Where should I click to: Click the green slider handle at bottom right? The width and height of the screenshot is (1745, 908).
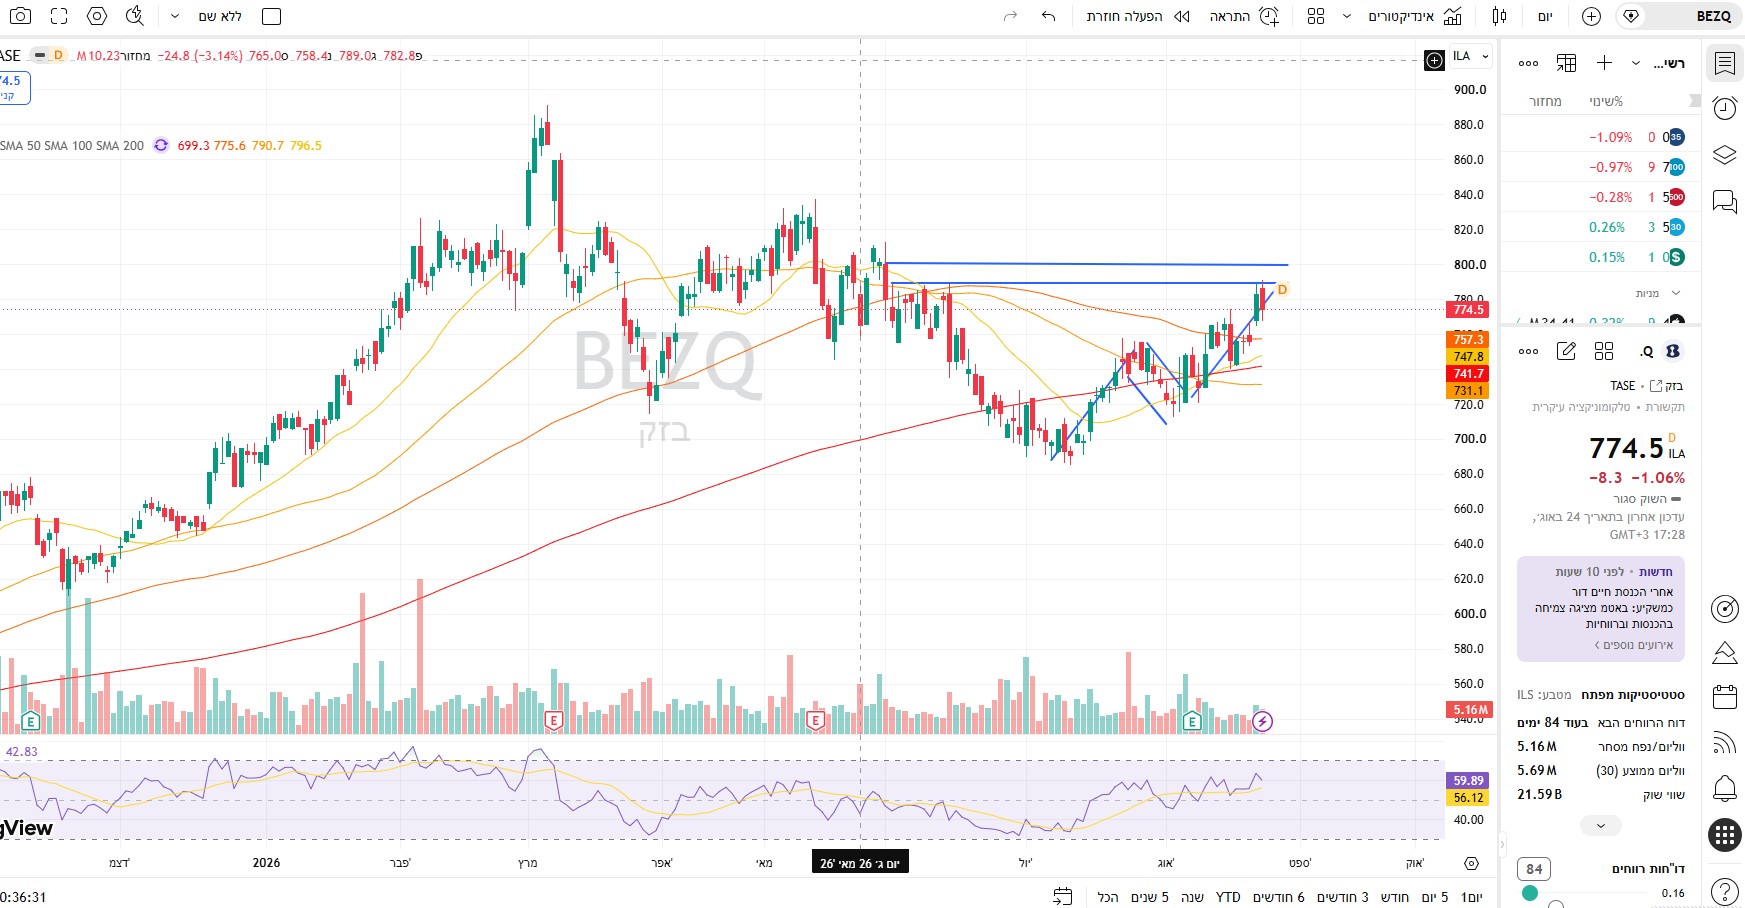tap(1530, 893)
